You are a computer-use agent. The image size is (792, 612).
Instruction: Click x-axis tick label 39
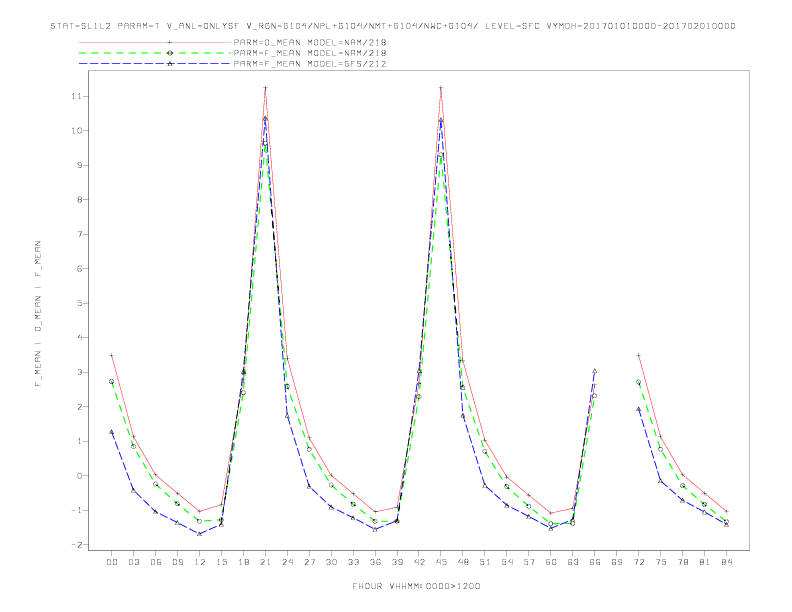(x=397, y=562)
